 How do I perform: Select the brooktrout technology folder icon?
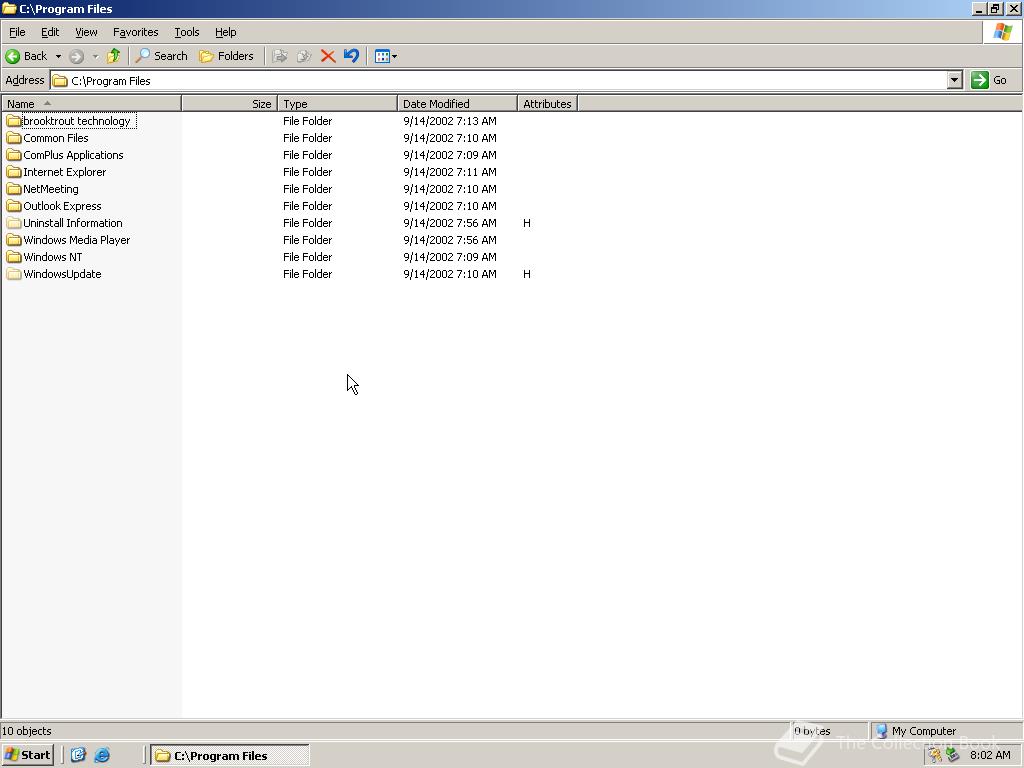click(x=14, y=121)
